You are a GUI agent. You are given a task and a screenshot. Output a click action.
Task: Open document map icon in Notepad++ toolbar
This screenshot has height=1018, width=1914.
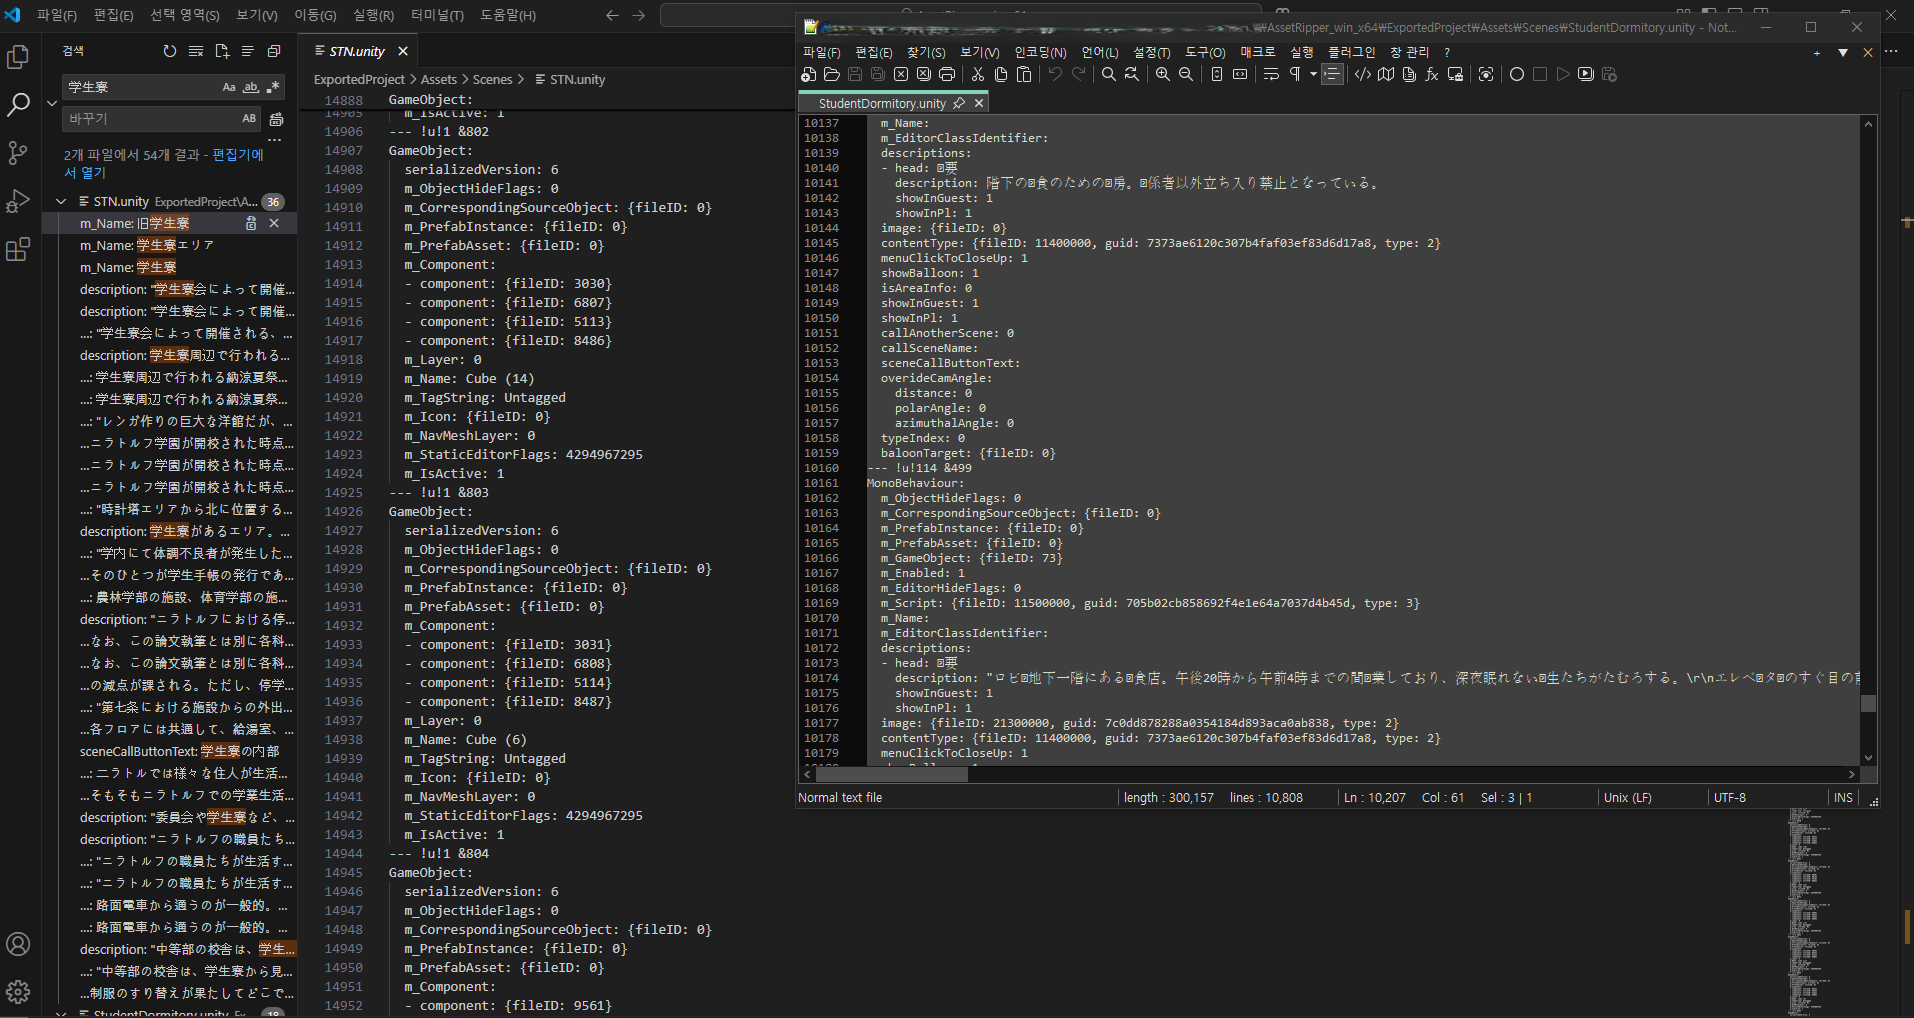point(1386,74)
